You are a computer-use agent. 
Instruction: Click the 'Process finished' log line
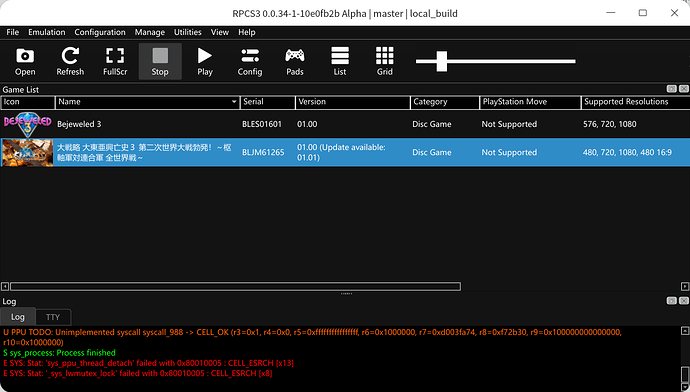(x=59, y=353)
